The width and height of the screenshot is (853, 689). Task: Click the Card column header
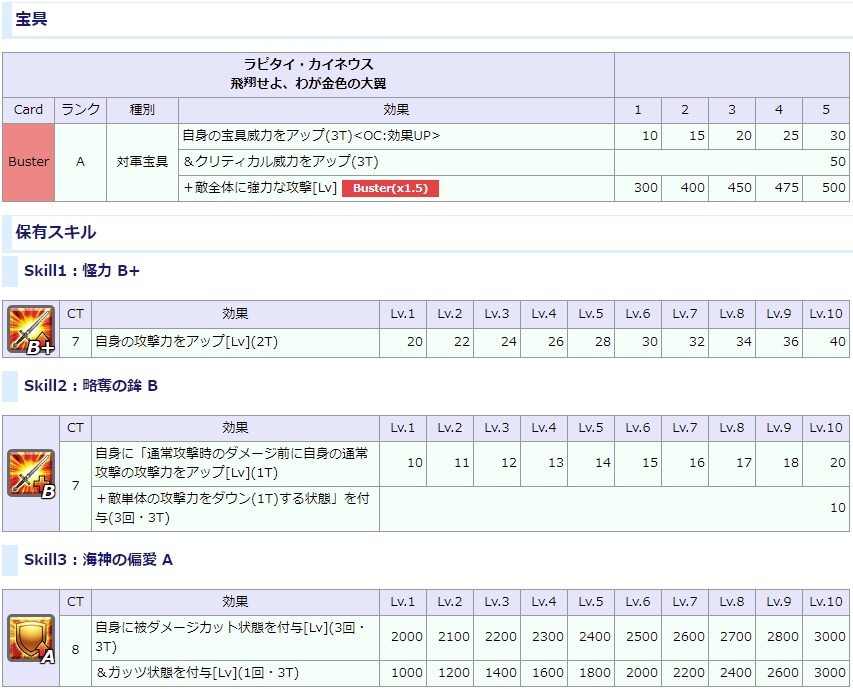click(28, 110)
